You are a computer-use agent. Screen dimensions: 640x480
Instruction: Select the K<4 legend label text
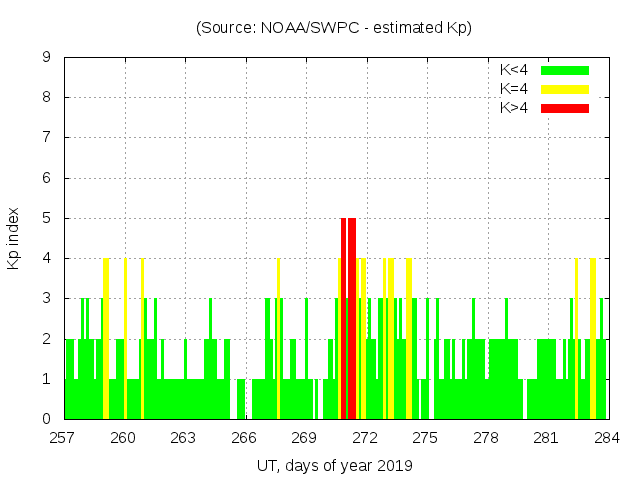(514, 70)
